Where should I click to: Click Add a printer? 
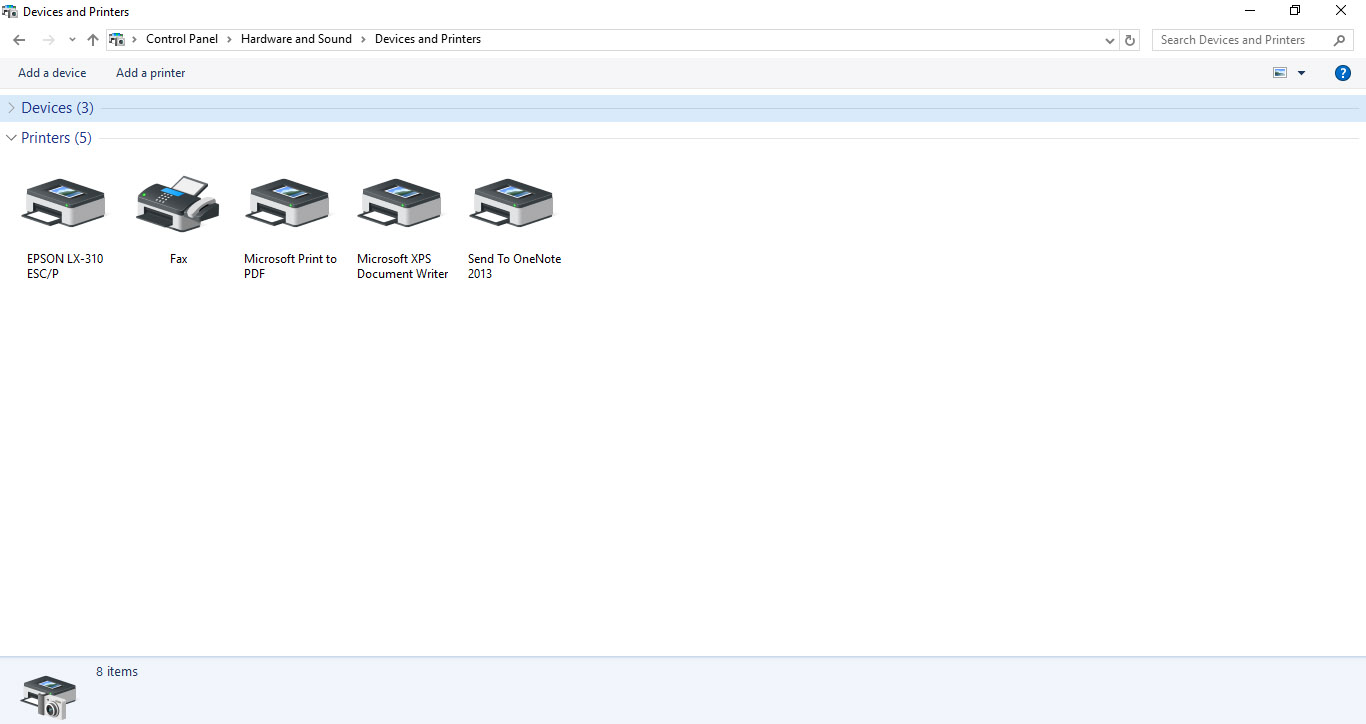pyautogui.click(x=150, y=73)
